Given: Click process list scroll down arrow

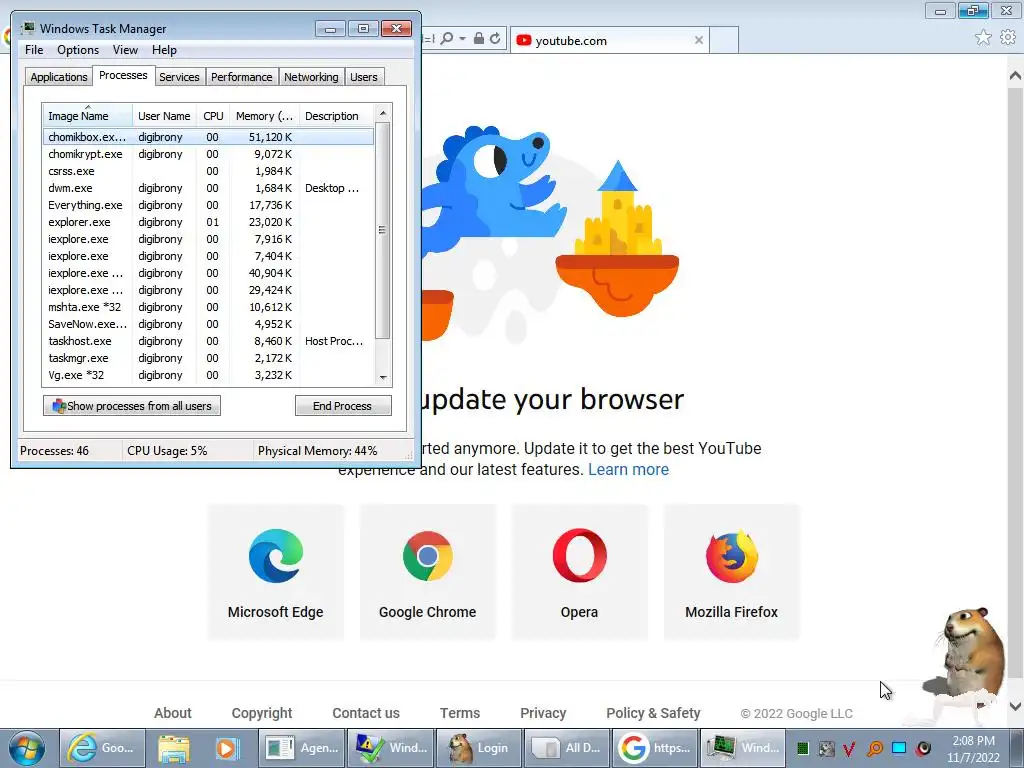Looking at the screenshot, I should click(x=383, y=377).
